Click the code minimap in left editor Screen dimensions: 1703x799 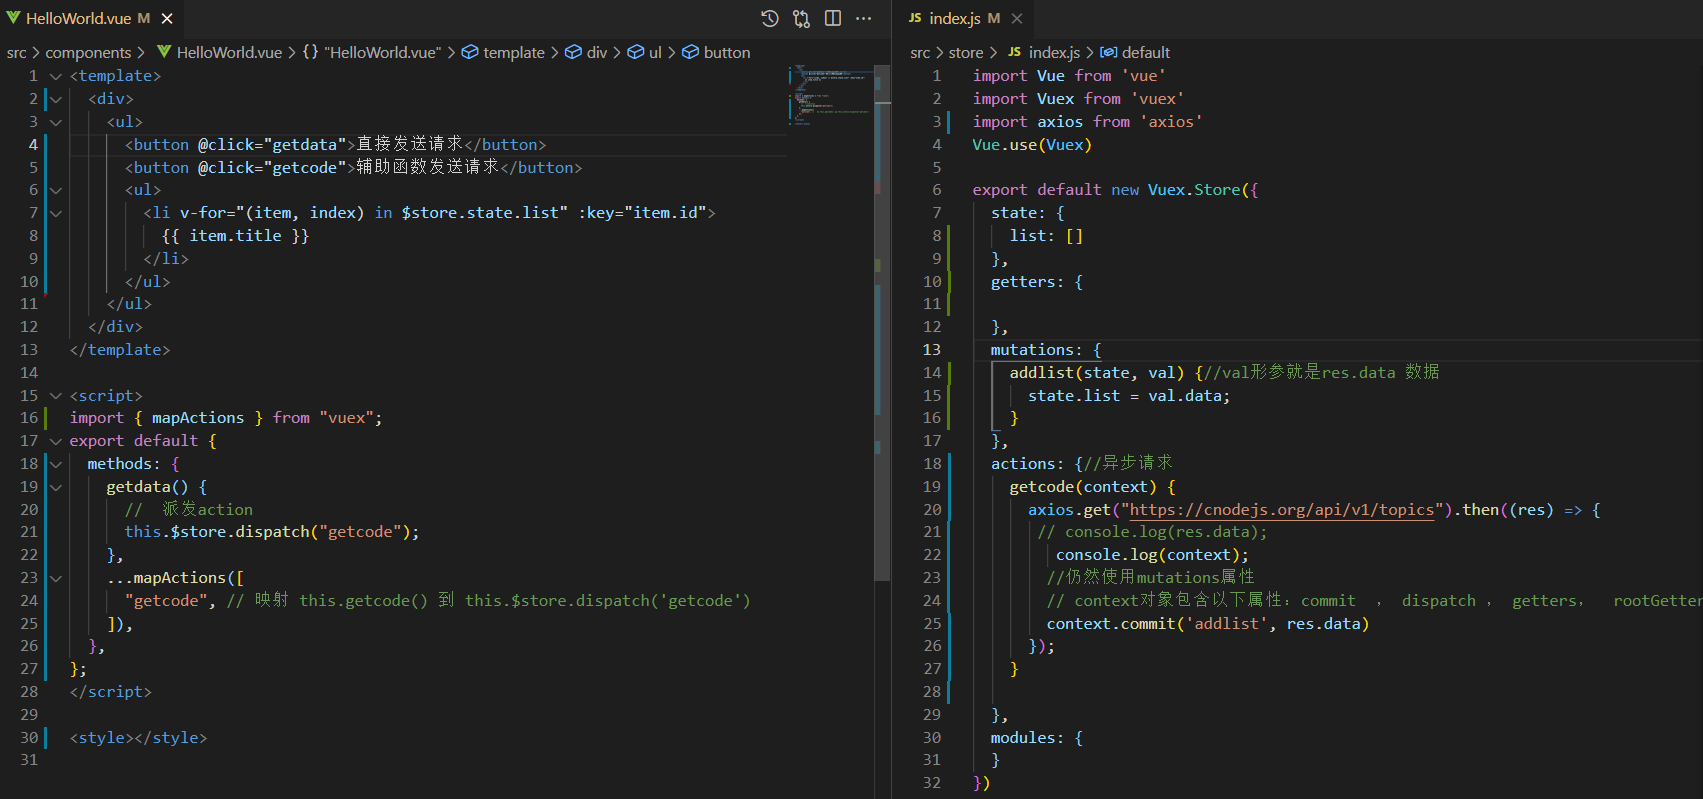click(x=830, y=96)
